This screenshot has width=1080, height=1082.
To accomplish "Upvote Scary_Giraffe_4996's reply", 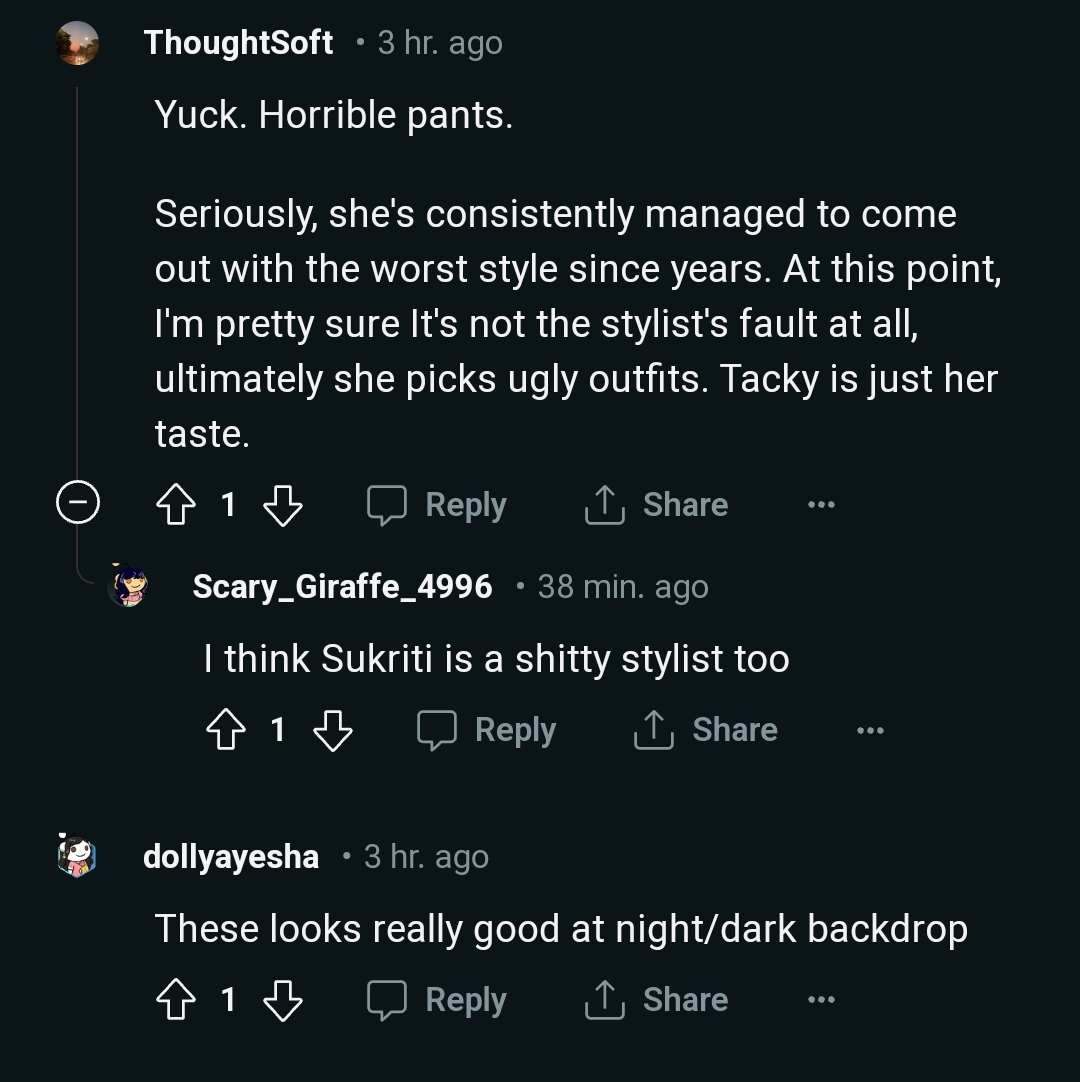I will (225, 730).
